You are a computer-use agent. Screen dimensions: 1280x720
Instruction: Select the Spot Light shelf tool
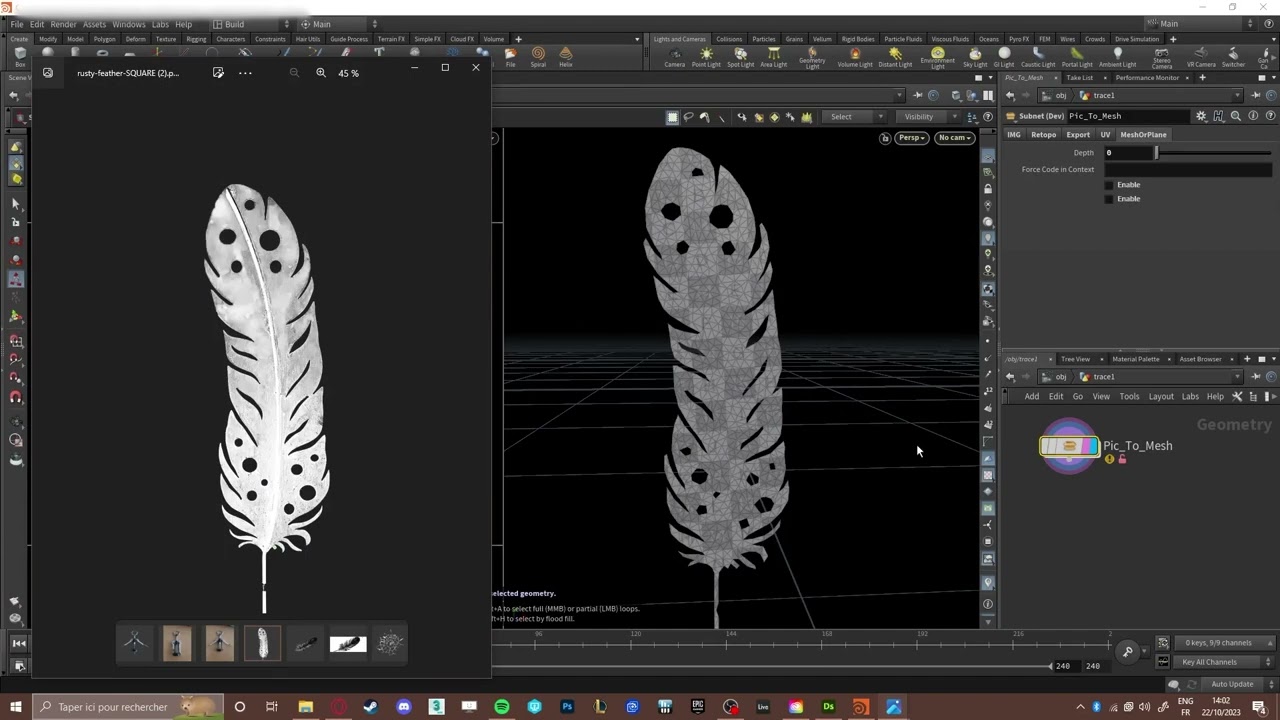pyautogui.click(x=740, y=57)
